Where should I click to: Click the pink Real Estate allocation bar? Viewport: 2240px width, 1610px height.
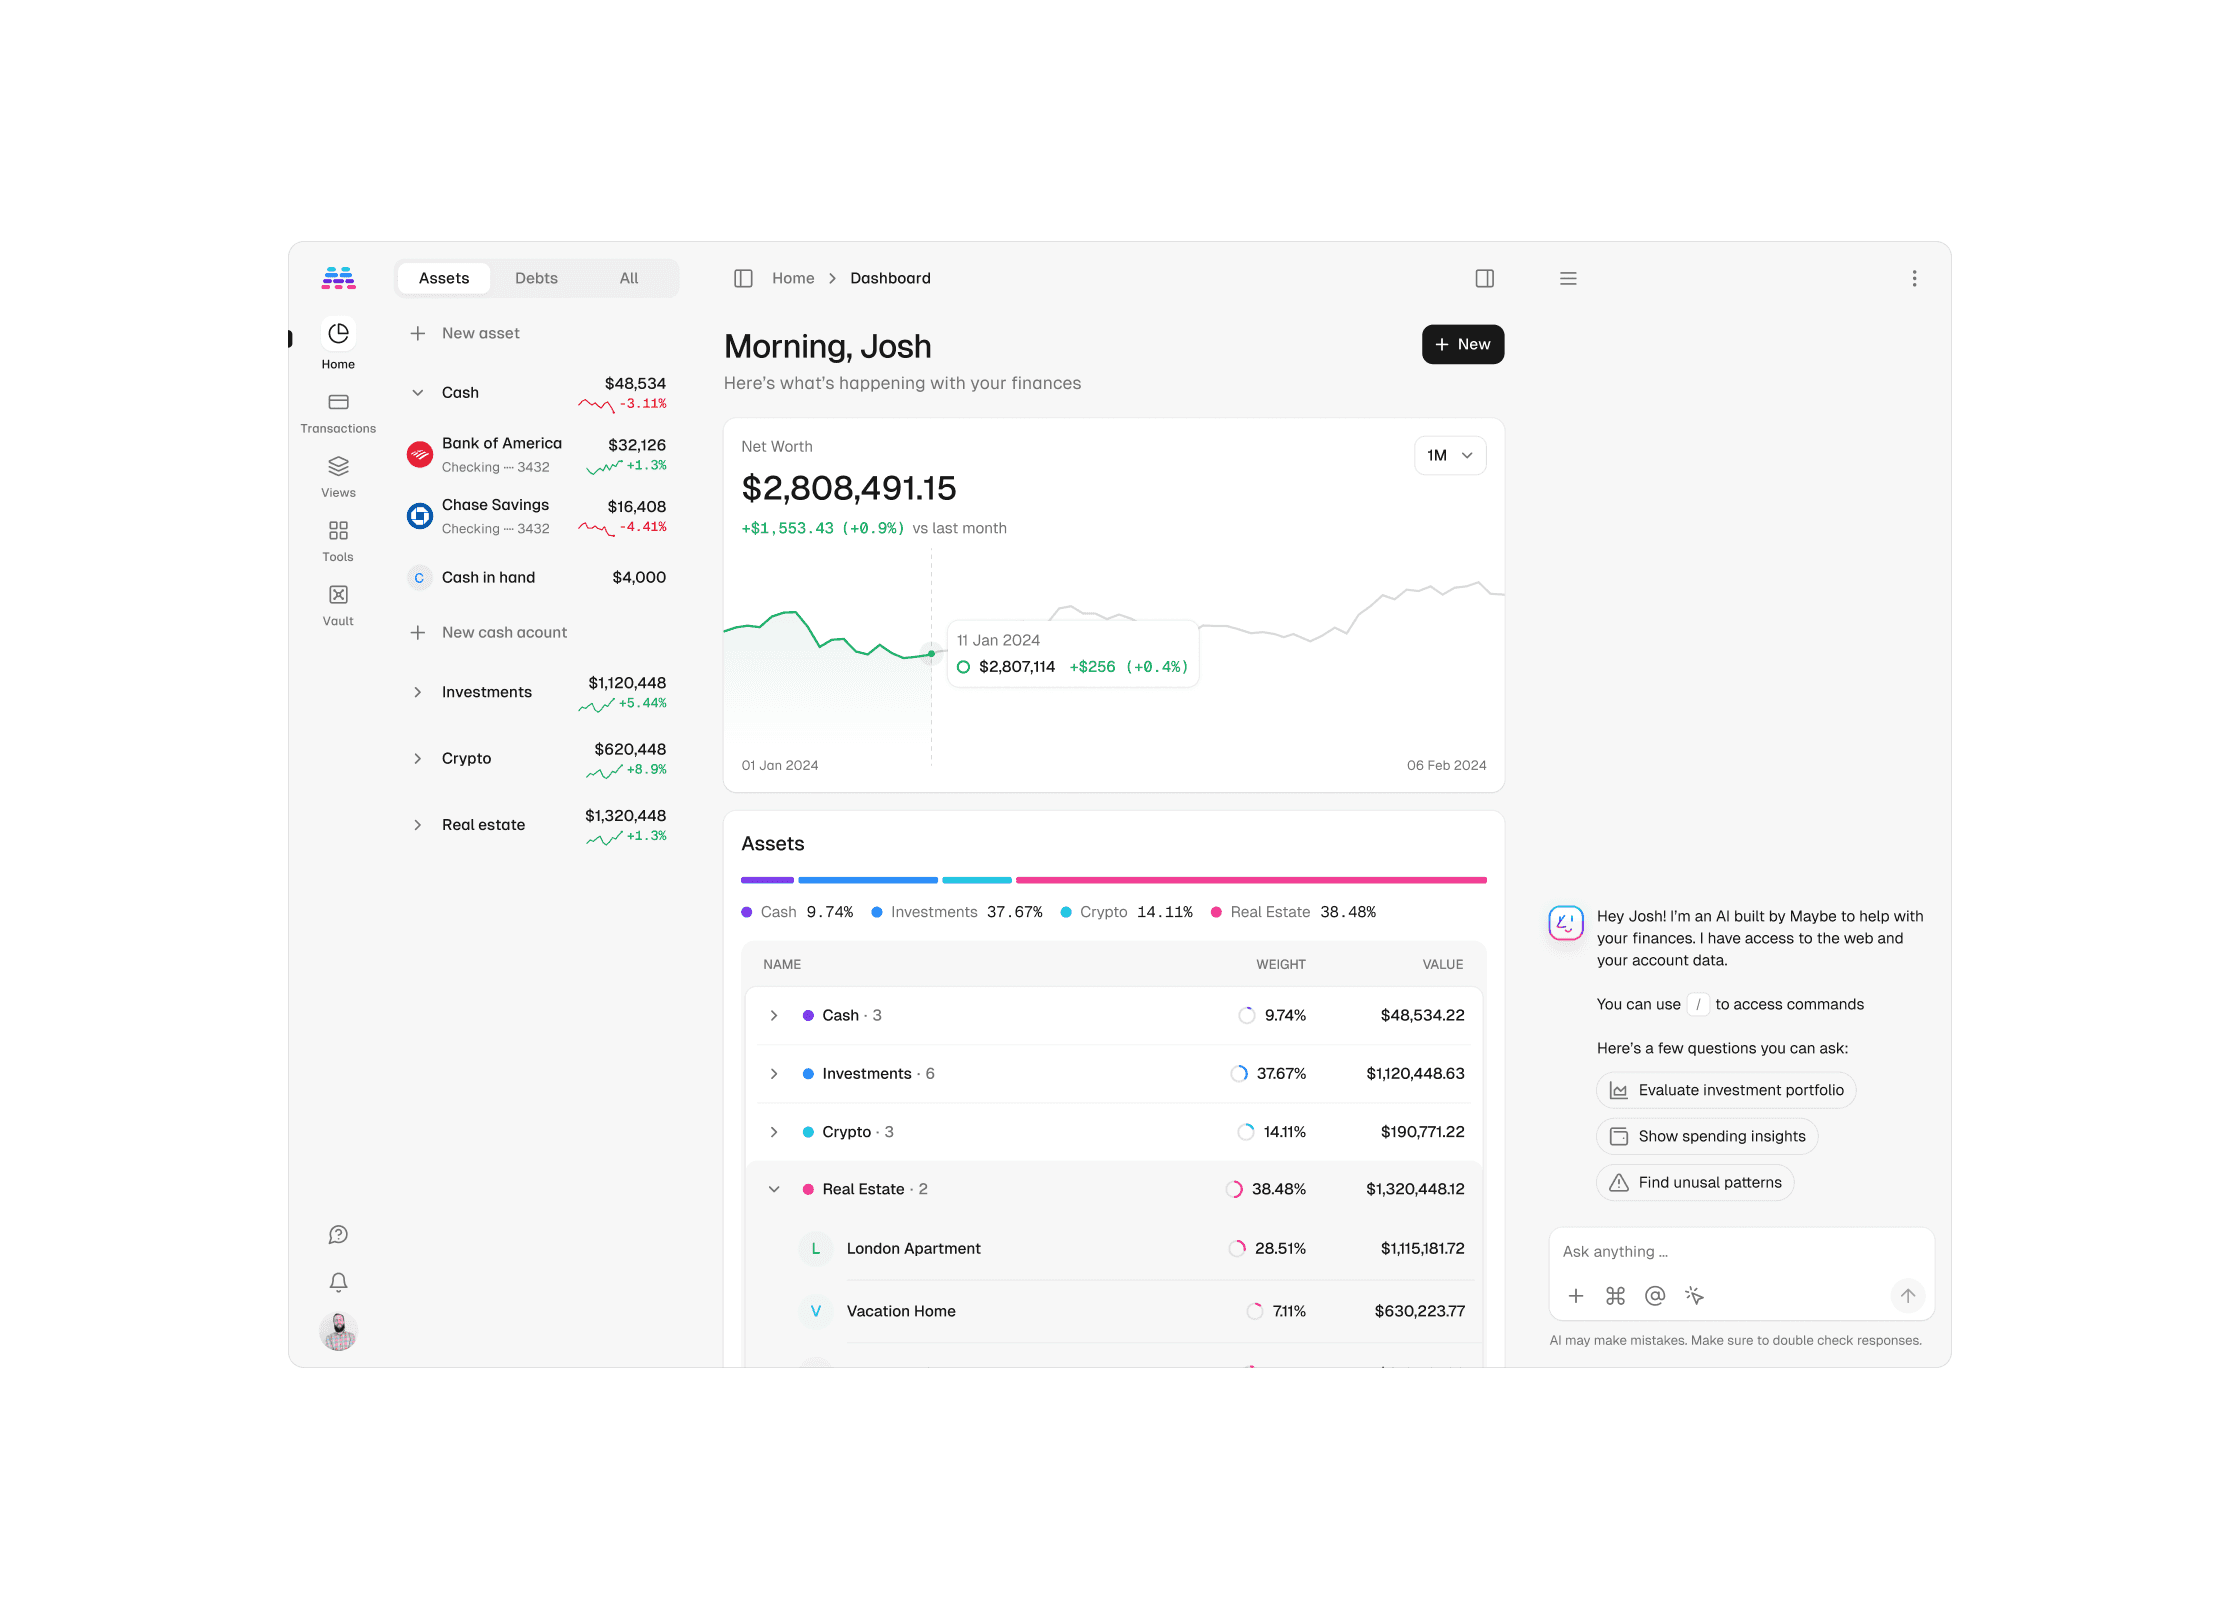pyautogui.click(x=1250, y=880)
